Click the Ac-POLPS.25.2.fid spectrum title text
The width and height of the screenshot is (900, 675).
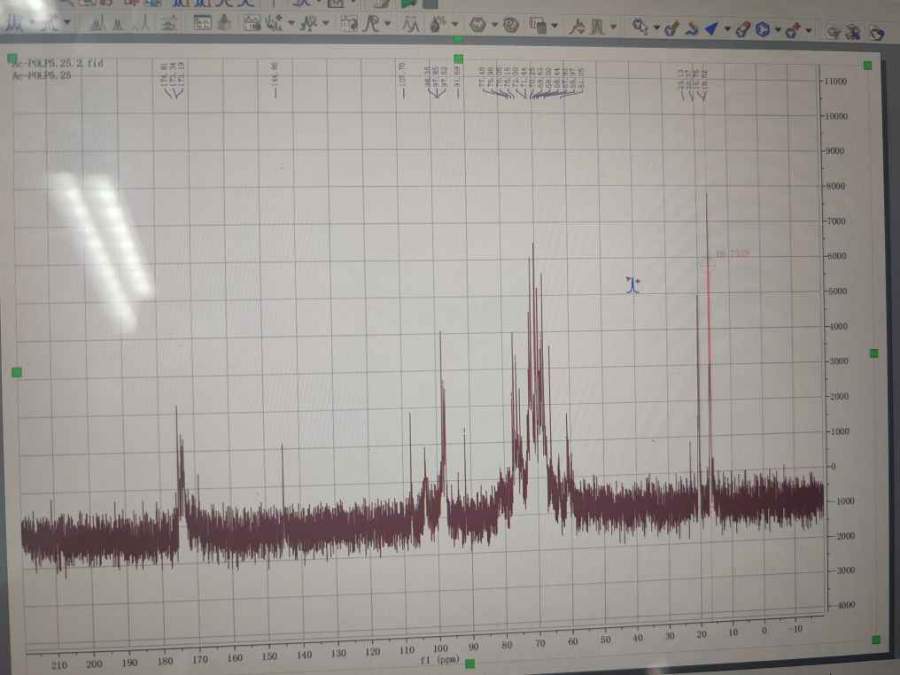tap(58, 63)
